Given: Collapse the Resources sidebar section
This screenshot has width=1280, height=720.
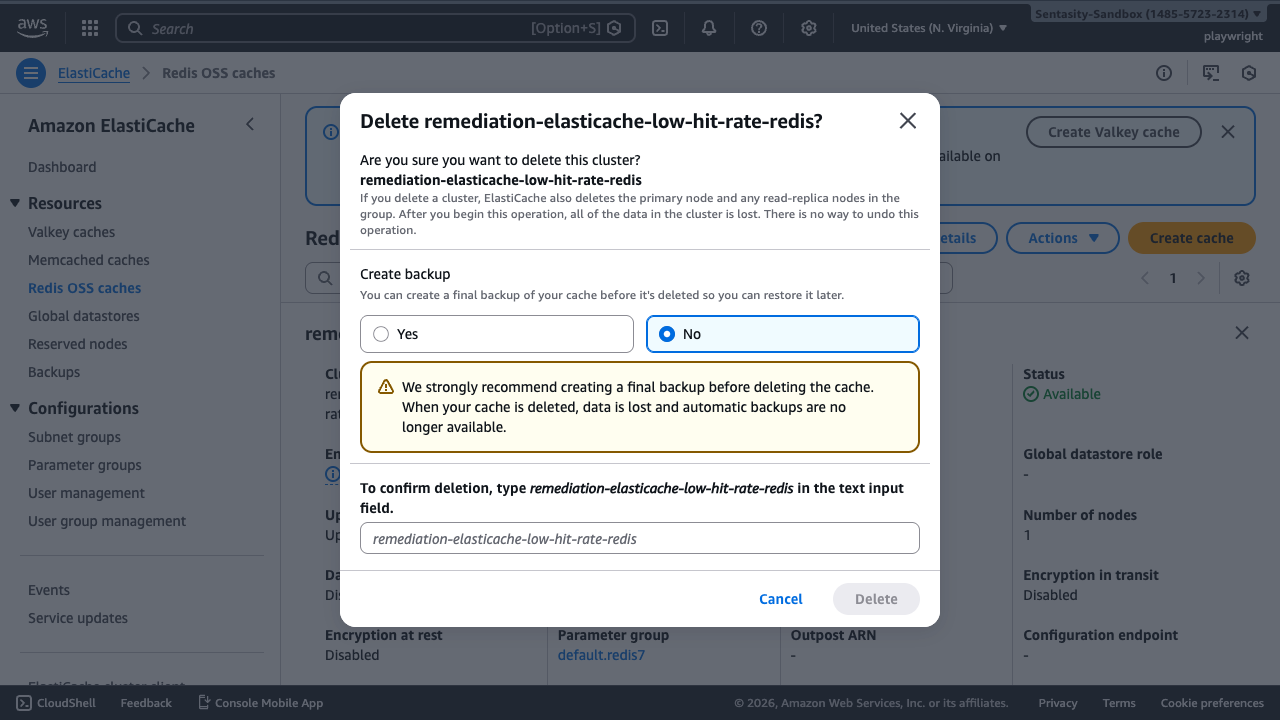Looking at the screenshot, I should point(15,203).
